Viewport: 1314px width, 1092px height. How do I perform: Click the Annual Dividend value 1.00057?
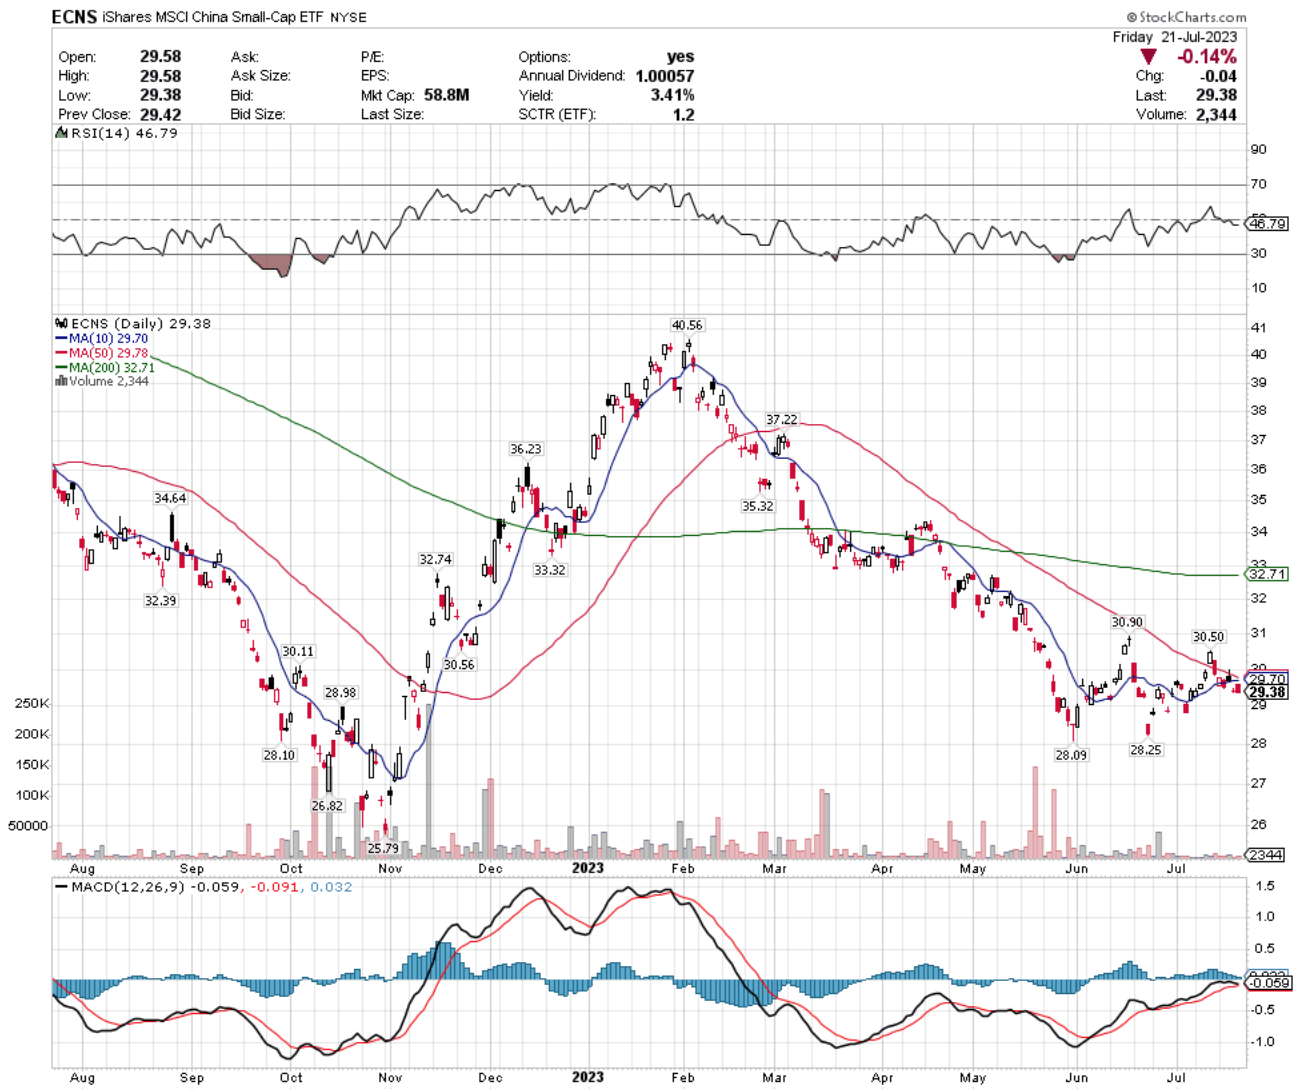[664, 76]
